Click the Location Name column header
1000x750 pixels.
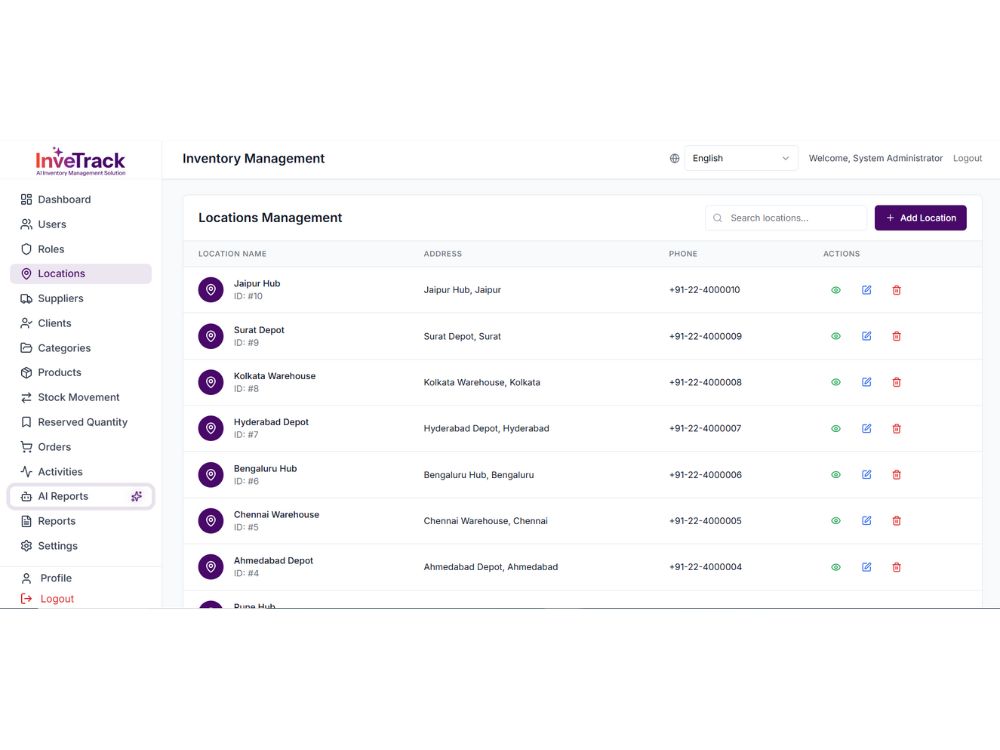pos(232,254)
